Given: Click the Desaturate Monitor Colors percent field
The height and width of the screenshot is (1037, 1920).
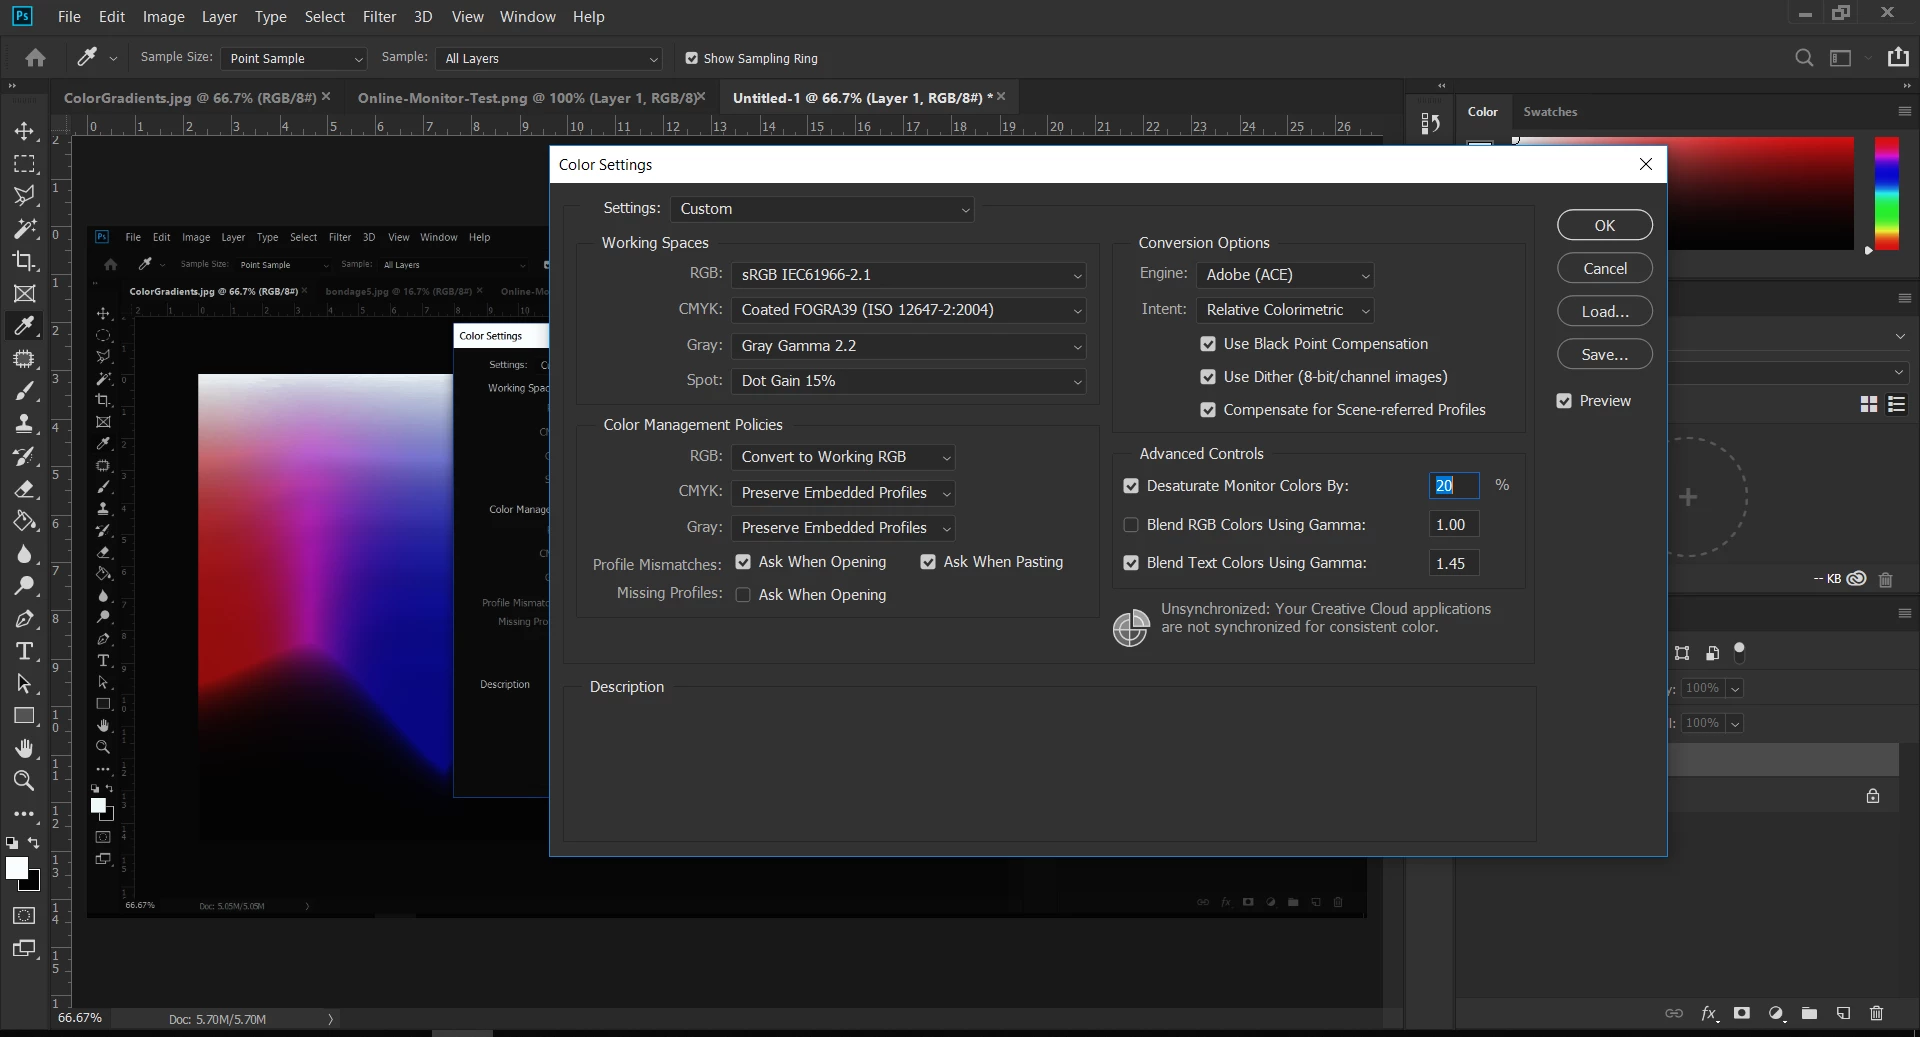Looking at the screenshot, I should click(x=1454, y=486).
